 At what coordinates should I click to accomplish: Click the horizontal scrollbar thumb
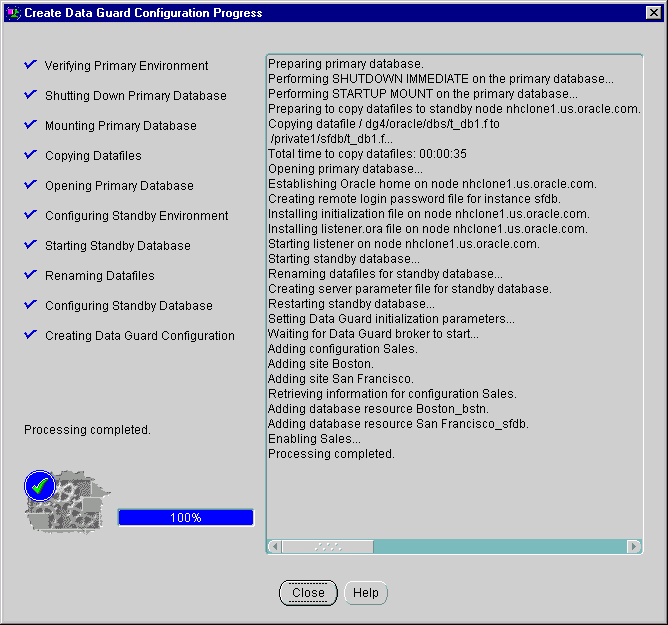(328, 547)
